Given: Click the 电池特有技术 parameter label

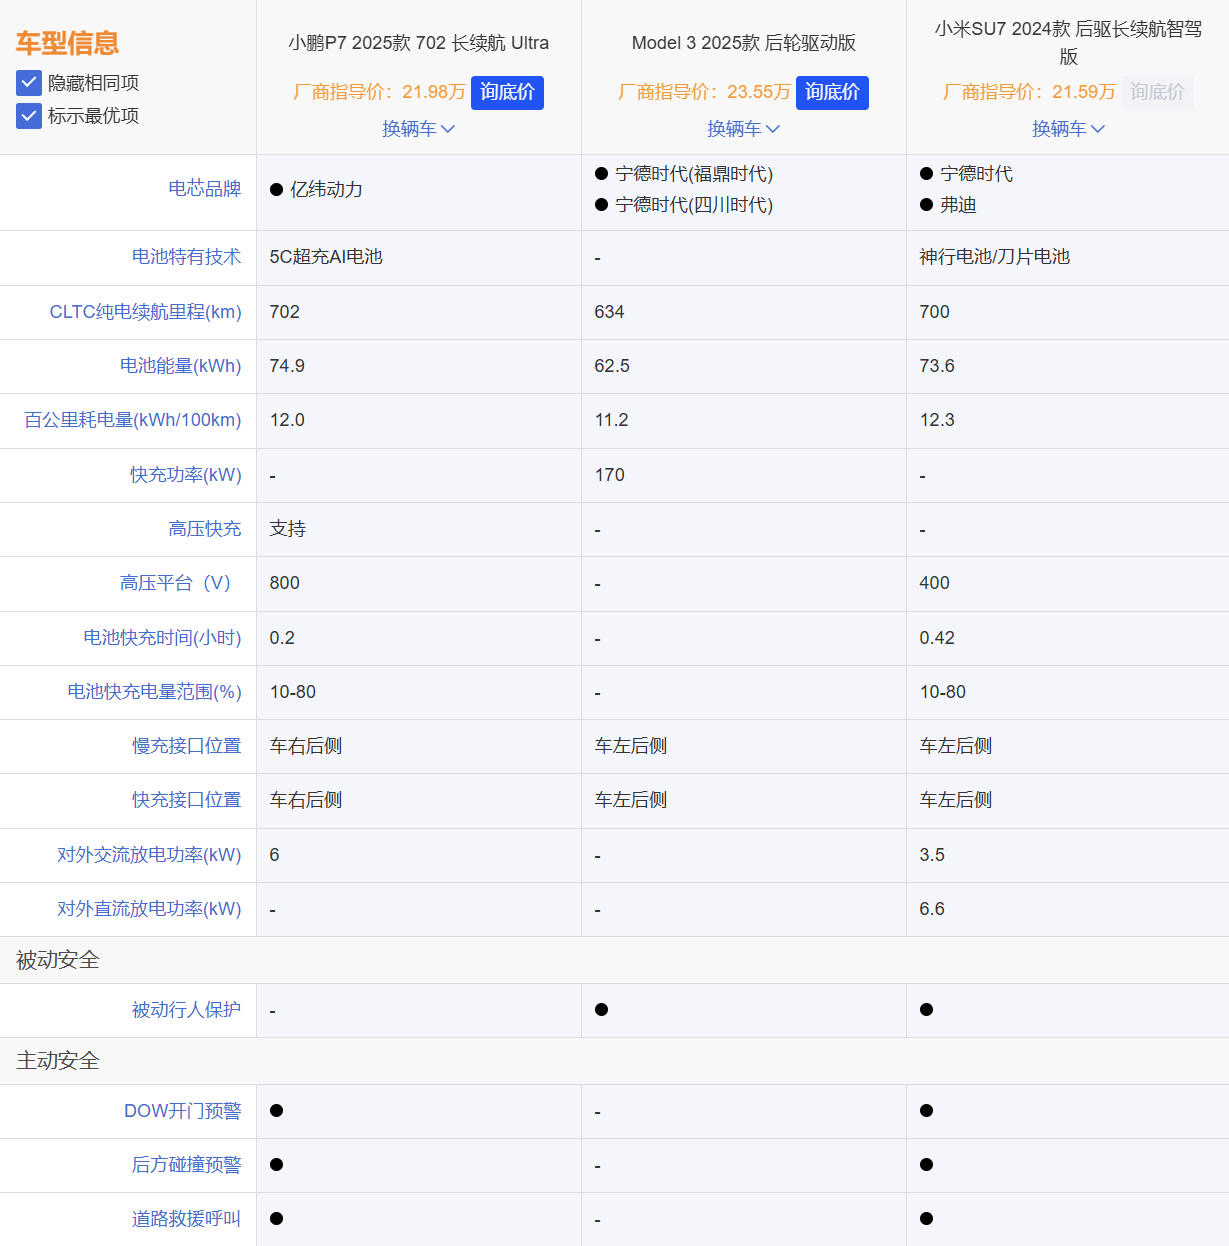Looking at the screenshot, I should [x=187, y=257].
